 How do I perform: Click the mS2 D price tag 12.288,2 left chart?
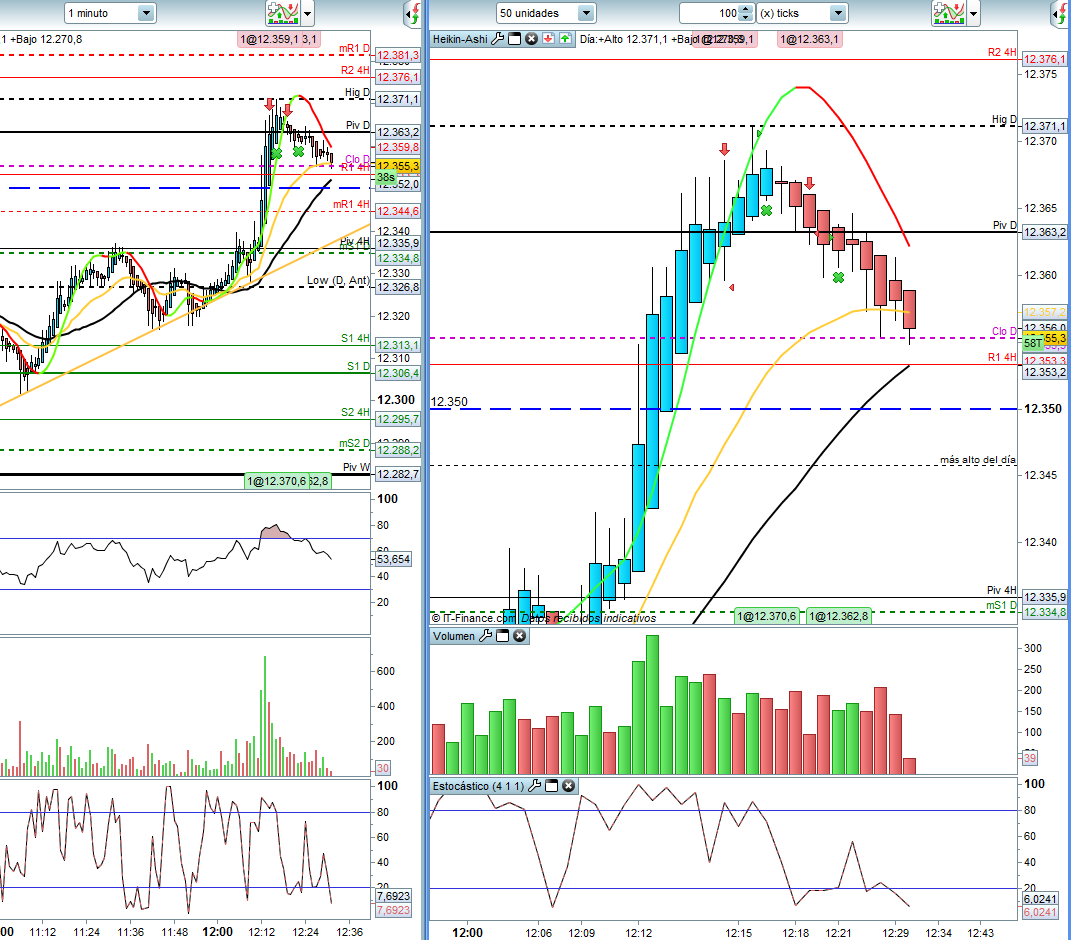pos(398,450)
